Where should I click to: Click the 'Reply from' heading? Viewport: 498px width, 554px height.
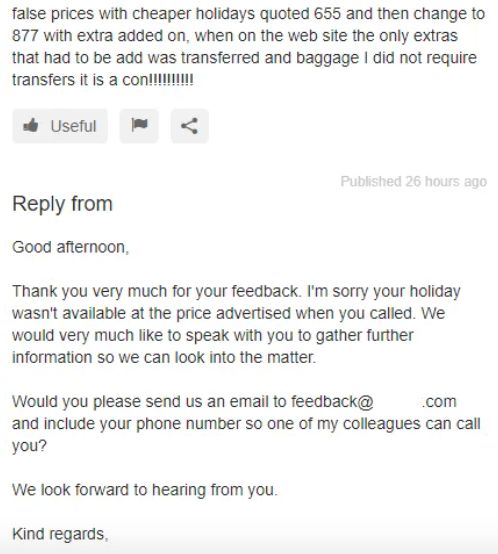(63, 205)
